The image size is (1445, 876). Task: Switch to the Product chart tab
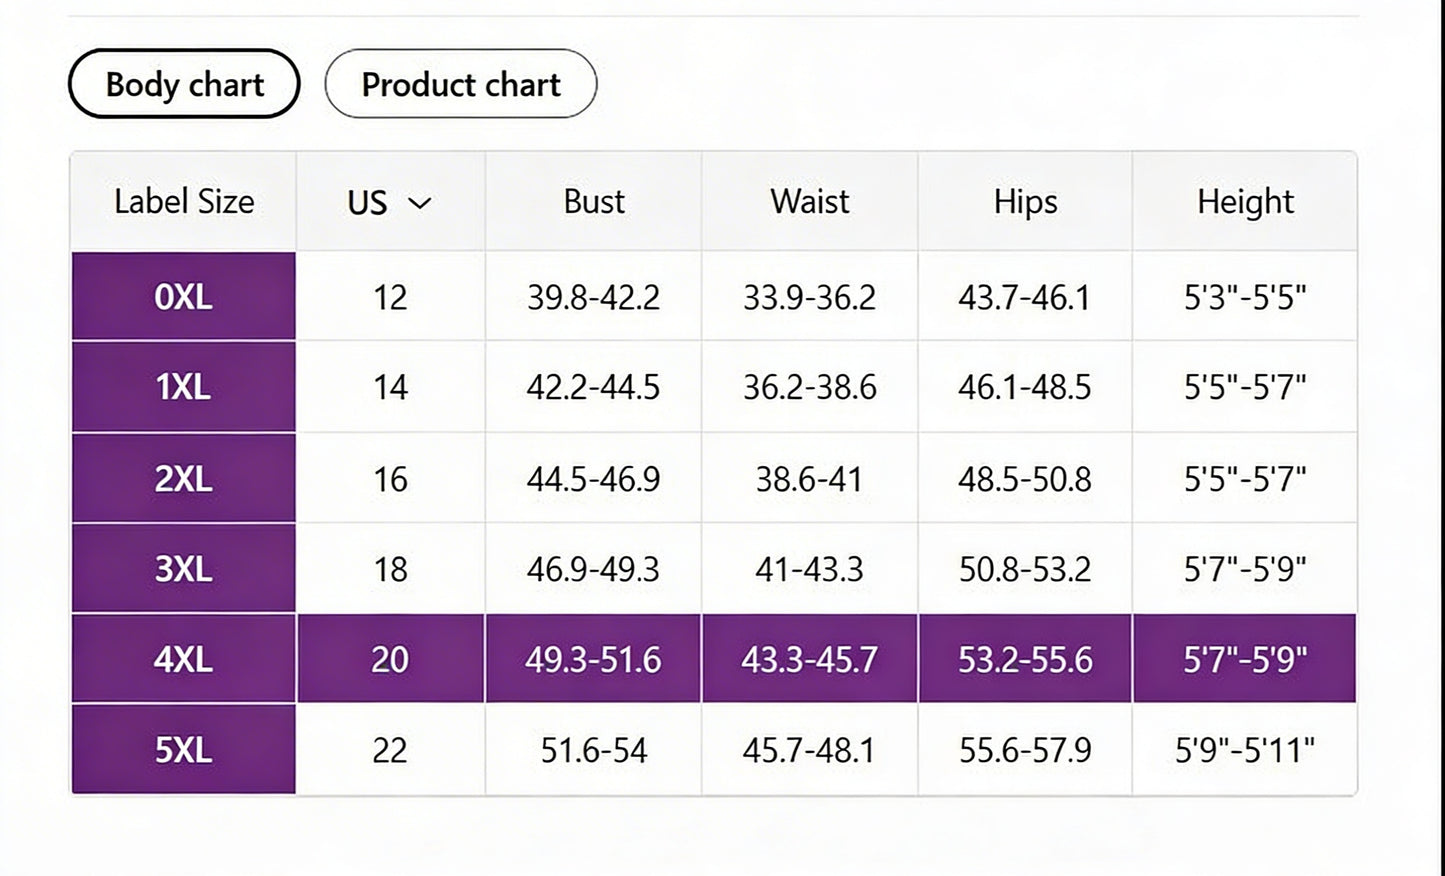[x=460, y=84]
